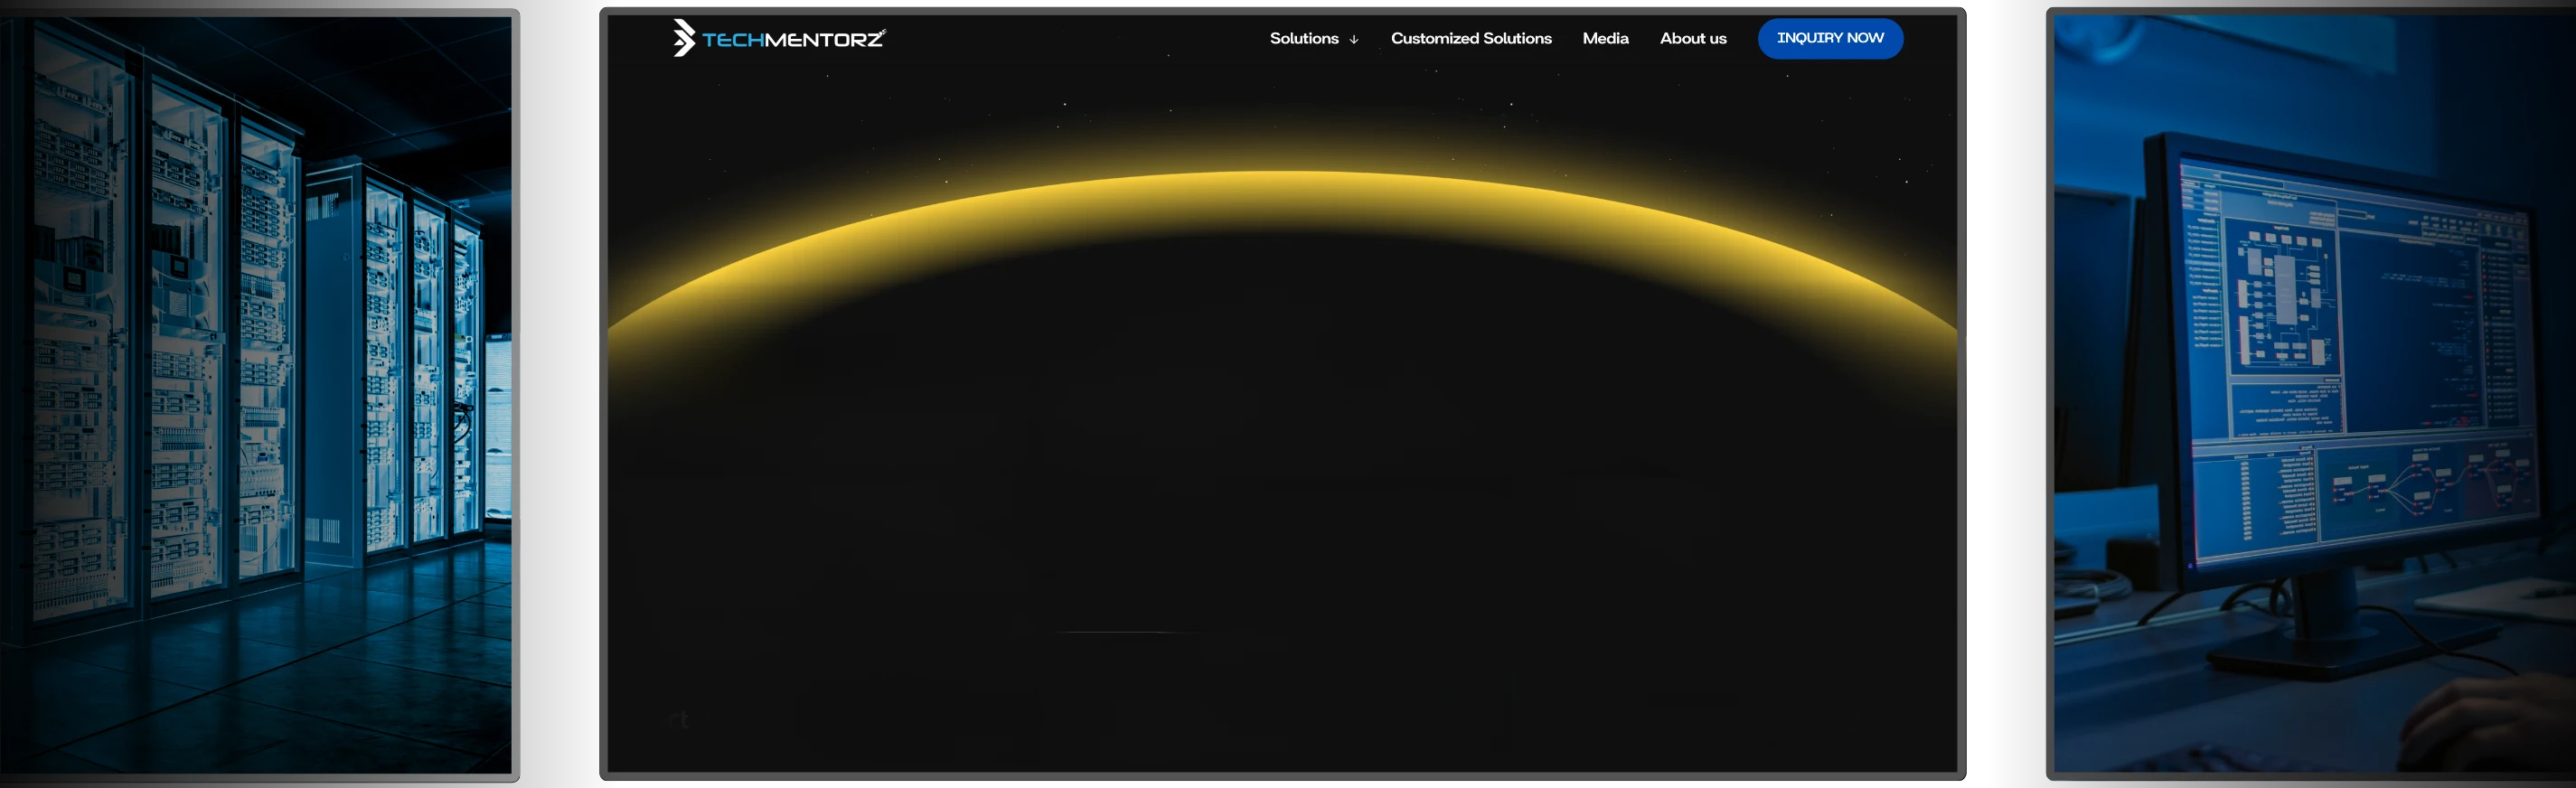Select the computer monitor image on the right
The image size is (2576, 788).
click(x=2310, y=390)
